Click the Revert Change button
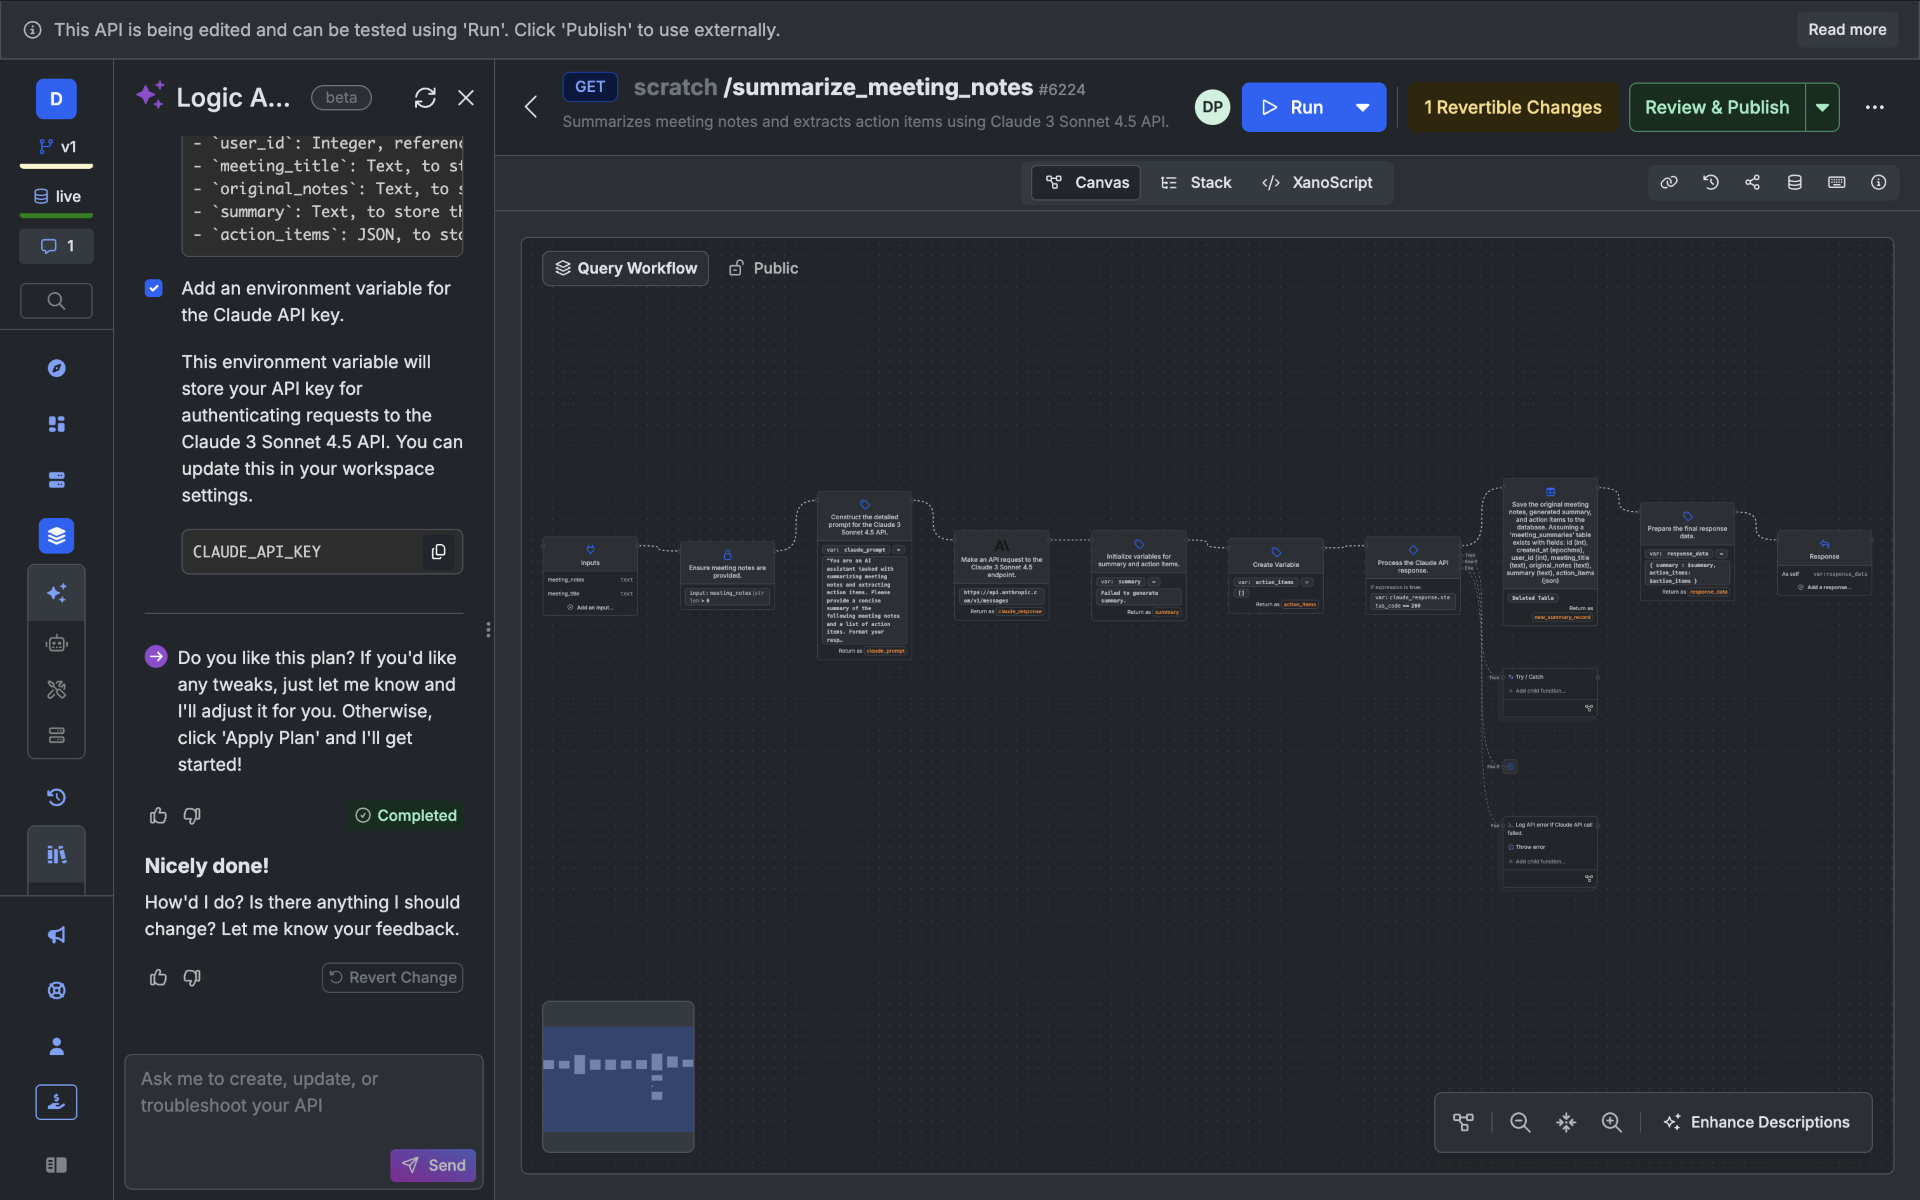This screenshot has height=1200, width=1920. [x=393, y=977]
